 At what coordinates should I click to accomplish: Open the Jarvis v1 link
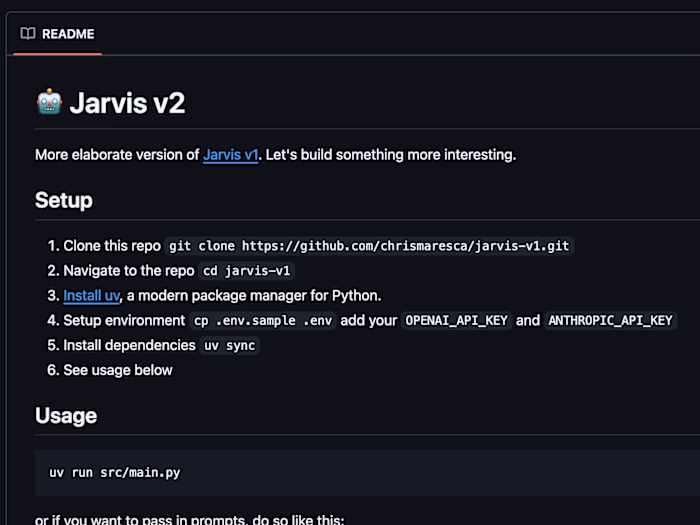point(230,155)
